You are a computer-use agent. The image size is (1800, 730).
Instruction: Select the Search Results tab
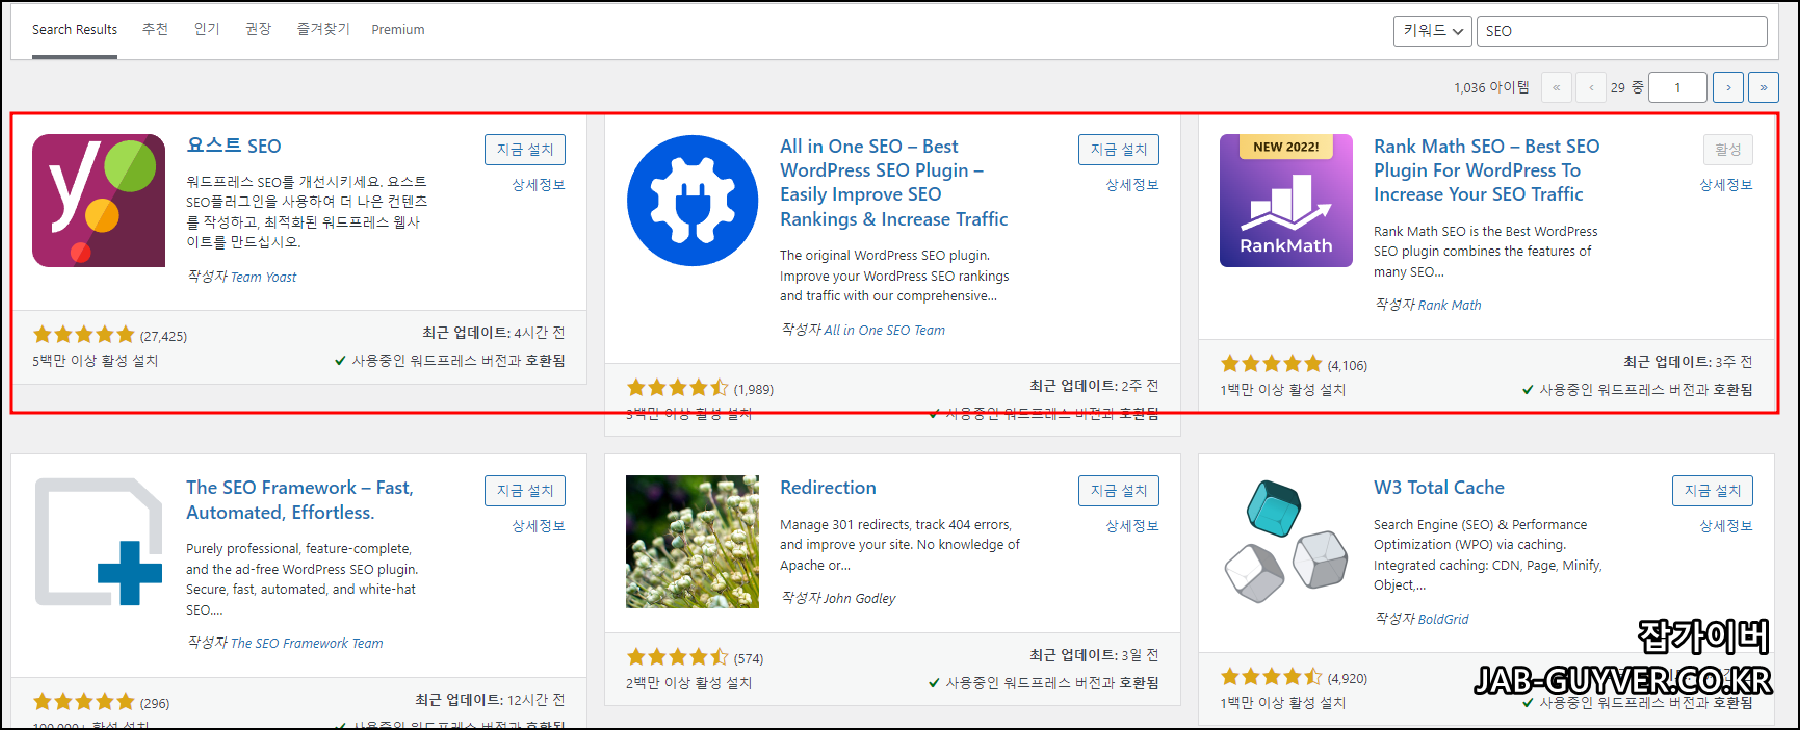coord(74,30)
